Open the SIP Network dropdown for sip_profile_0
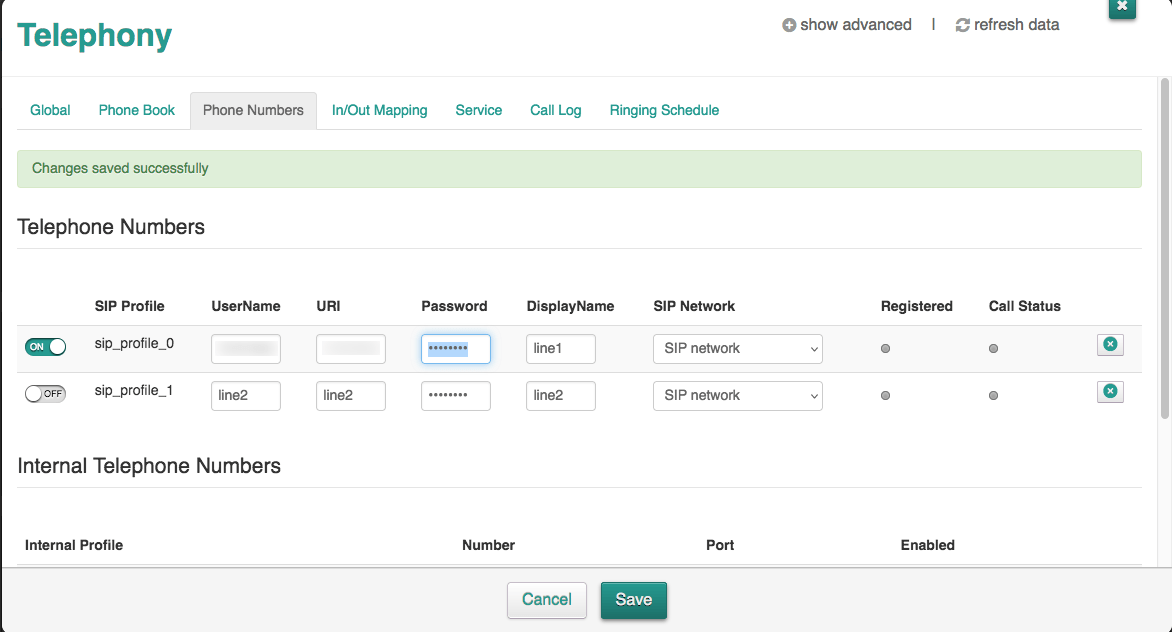The width and height of the screenshot is (1172, 632). pyautogui.click(x=738, y=349)
